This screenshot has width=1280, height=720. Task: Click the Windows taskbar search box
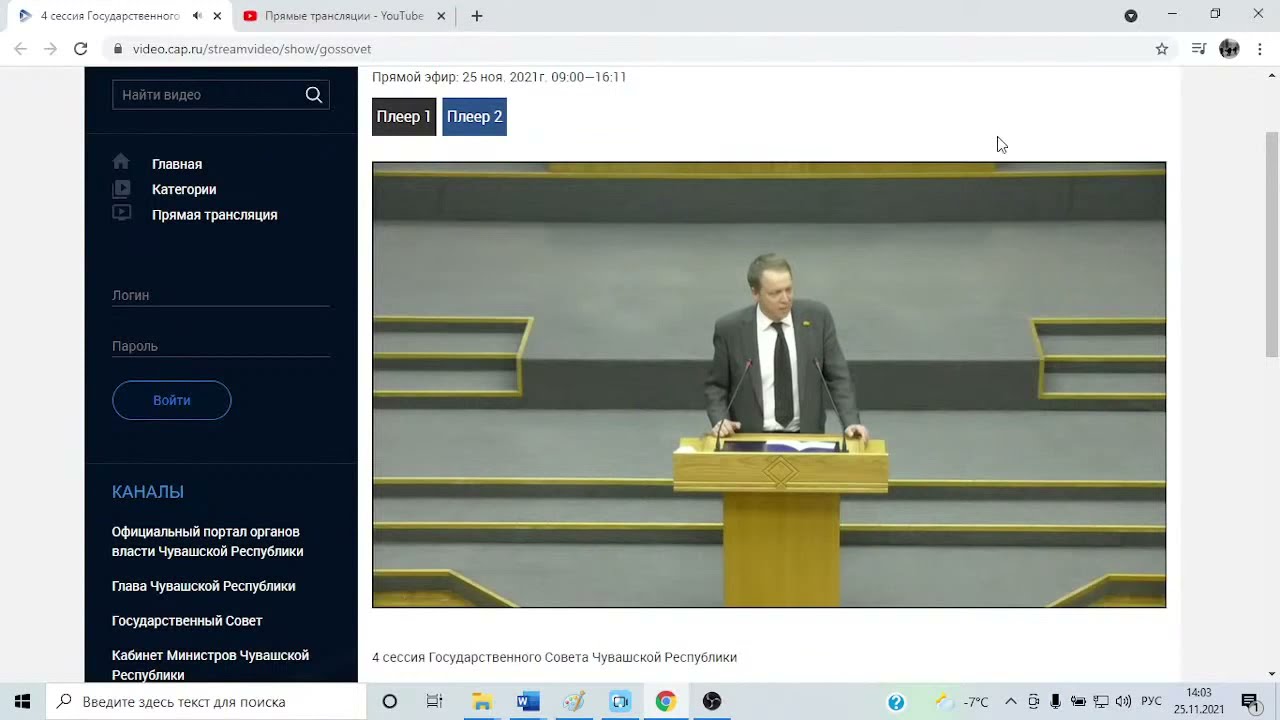(207, 701)
